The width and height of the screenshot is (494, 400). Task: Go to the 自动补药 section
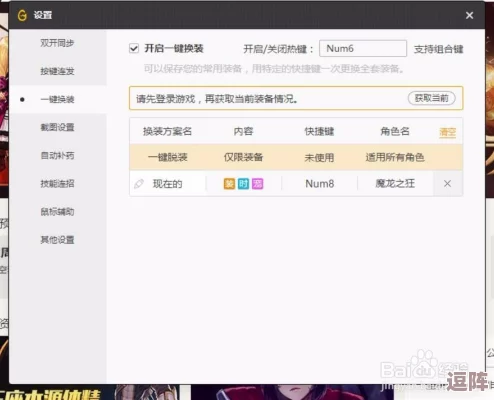[57, 155]
